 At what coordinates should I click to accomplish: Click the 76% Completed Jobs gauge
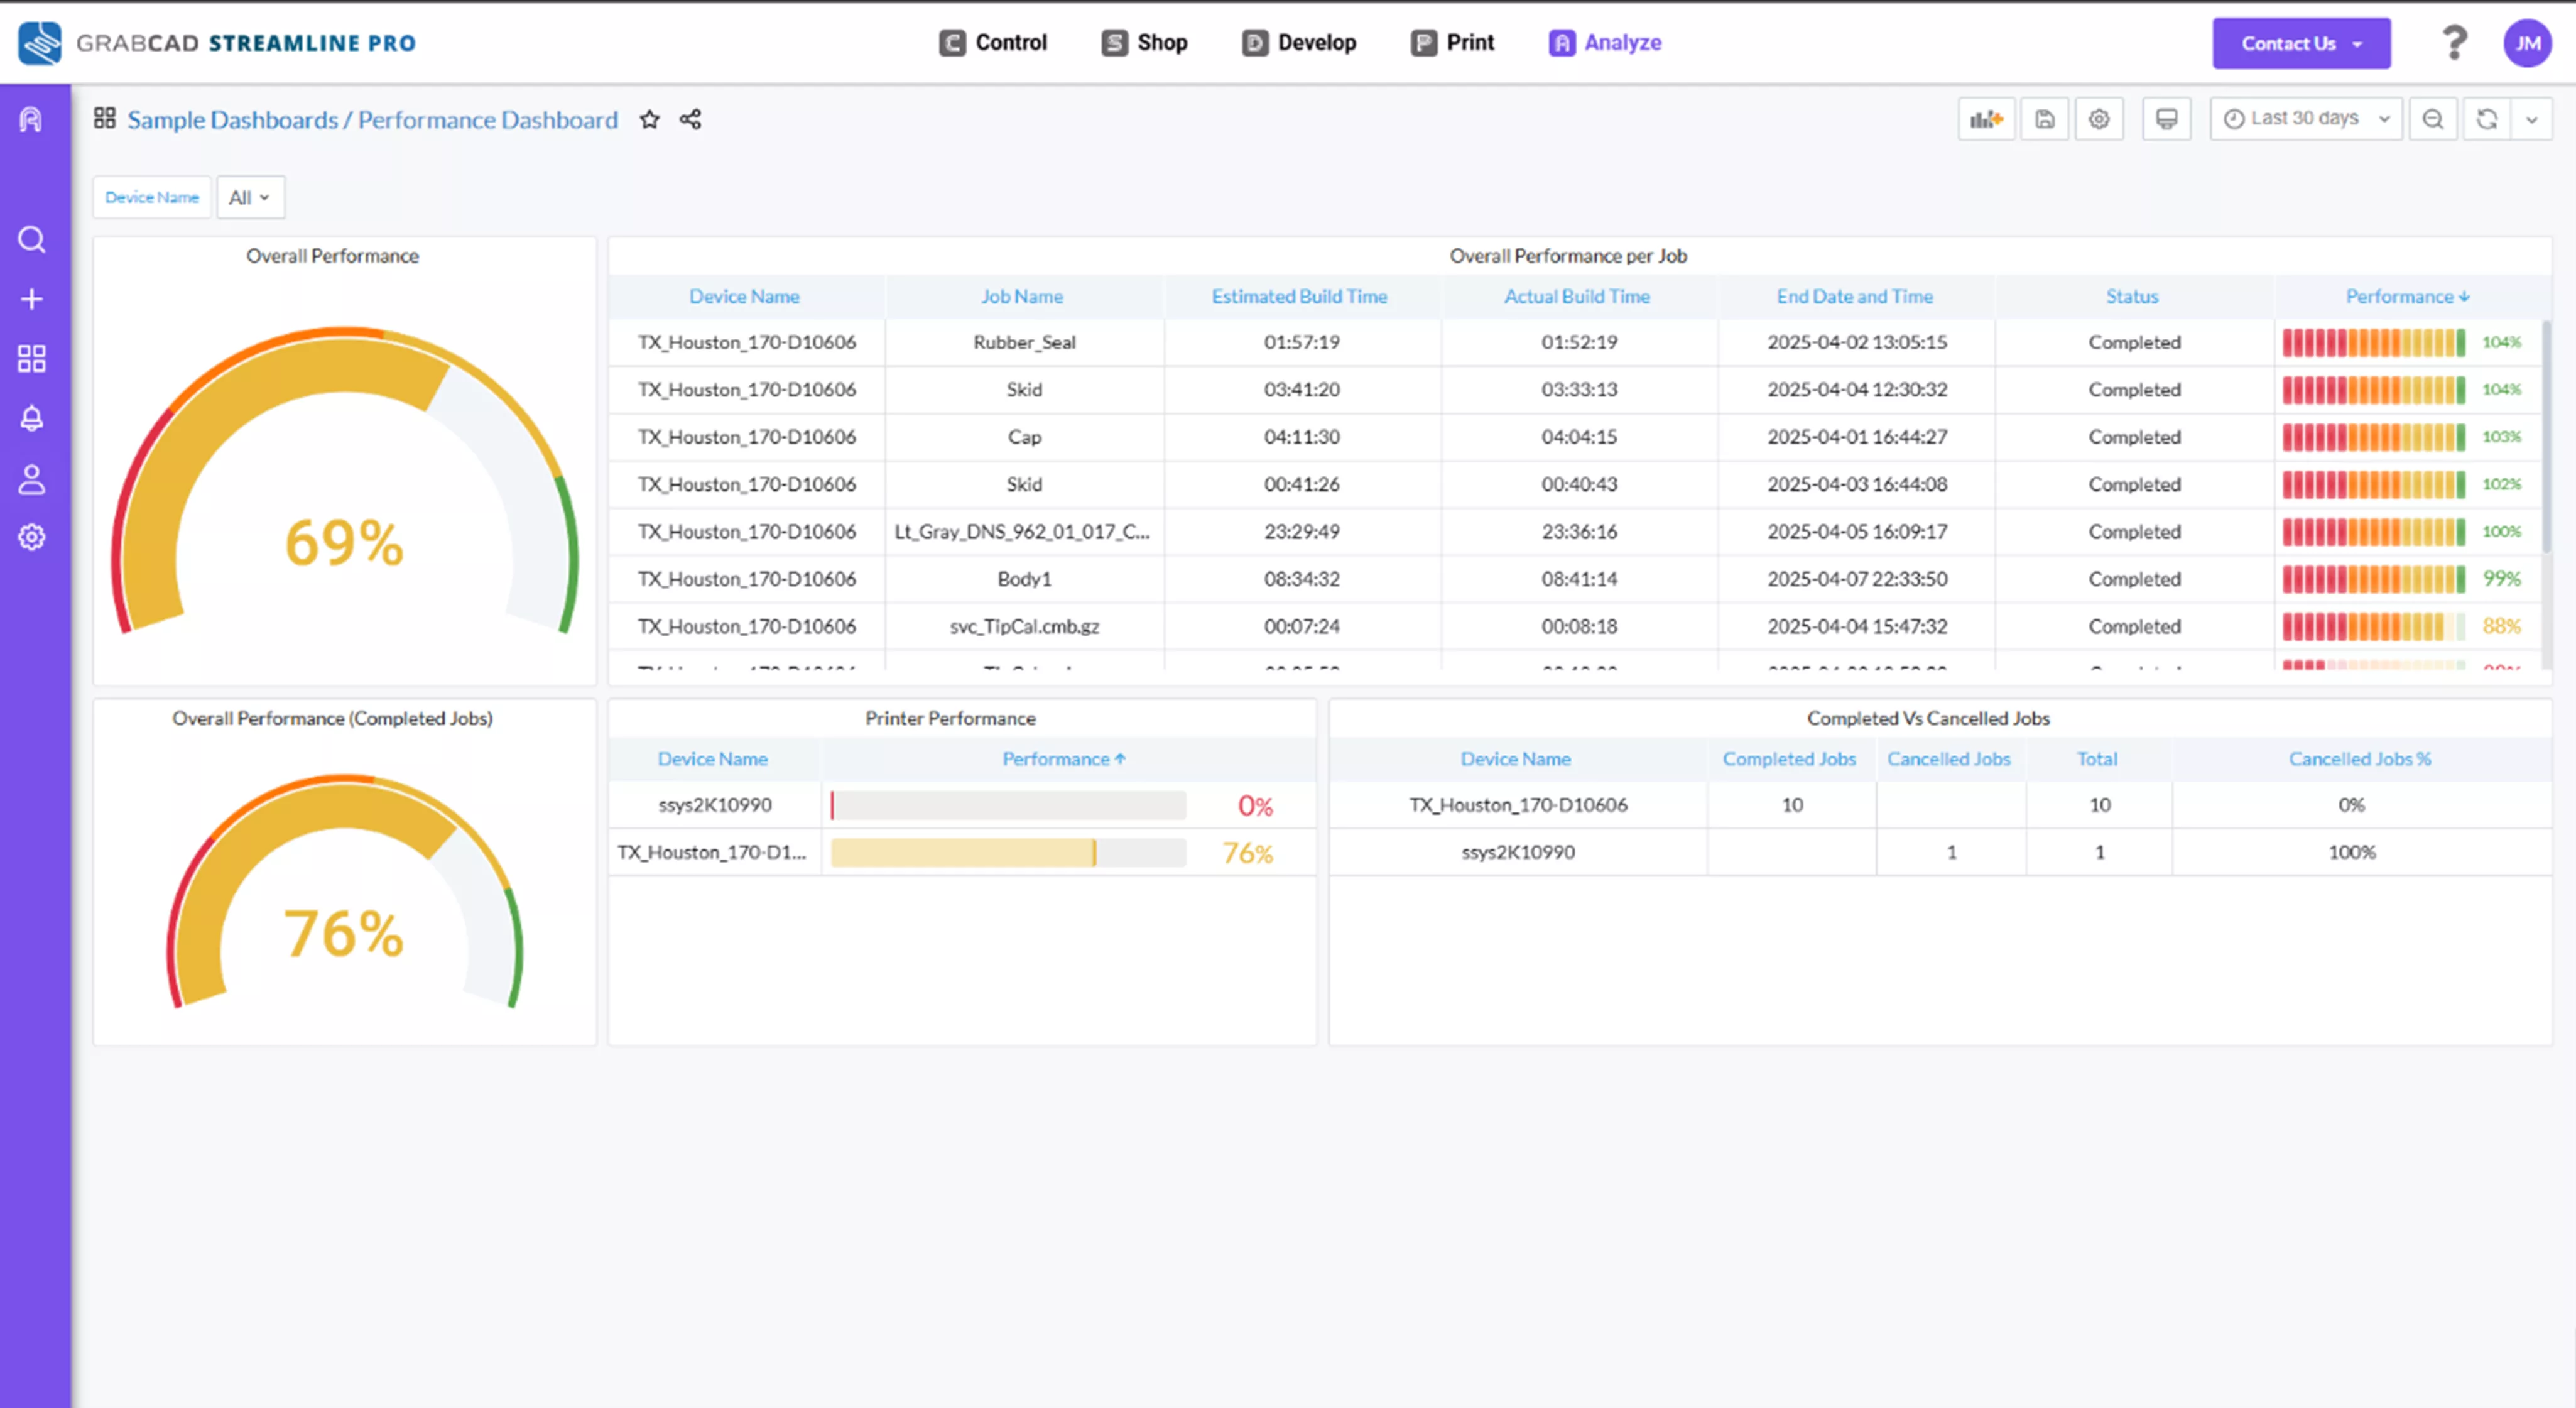(344, 891)
